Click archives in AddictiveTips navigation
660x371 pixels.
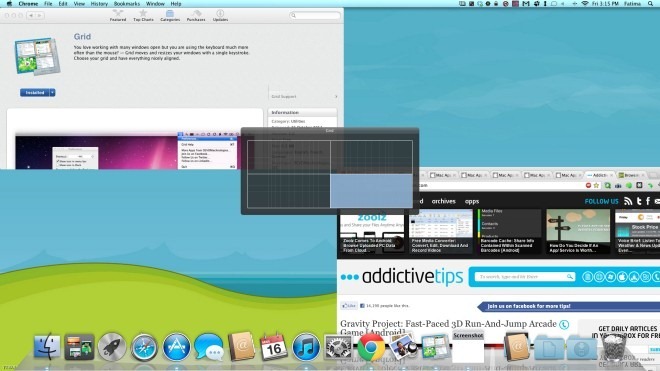tap(443, 201)
